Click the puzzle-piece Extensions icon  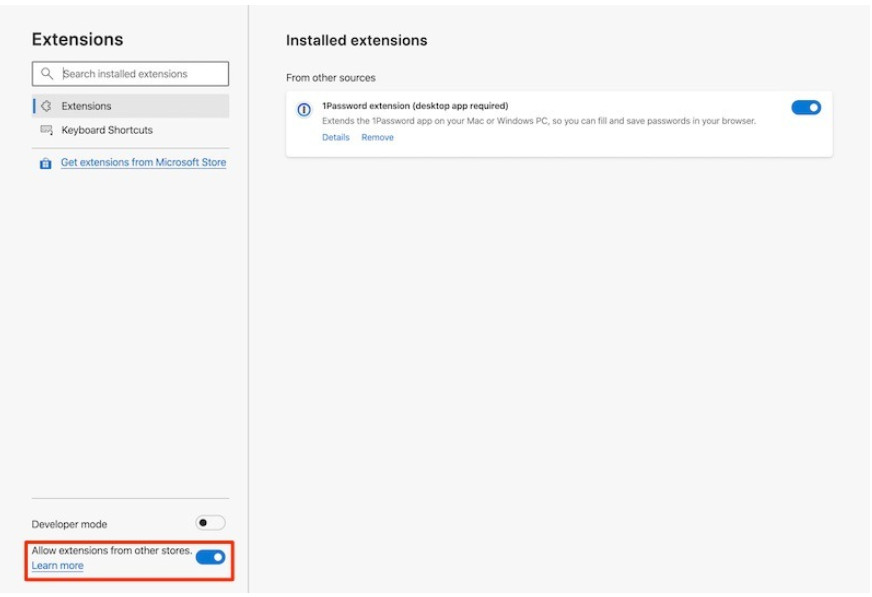[x=46, y=106]
